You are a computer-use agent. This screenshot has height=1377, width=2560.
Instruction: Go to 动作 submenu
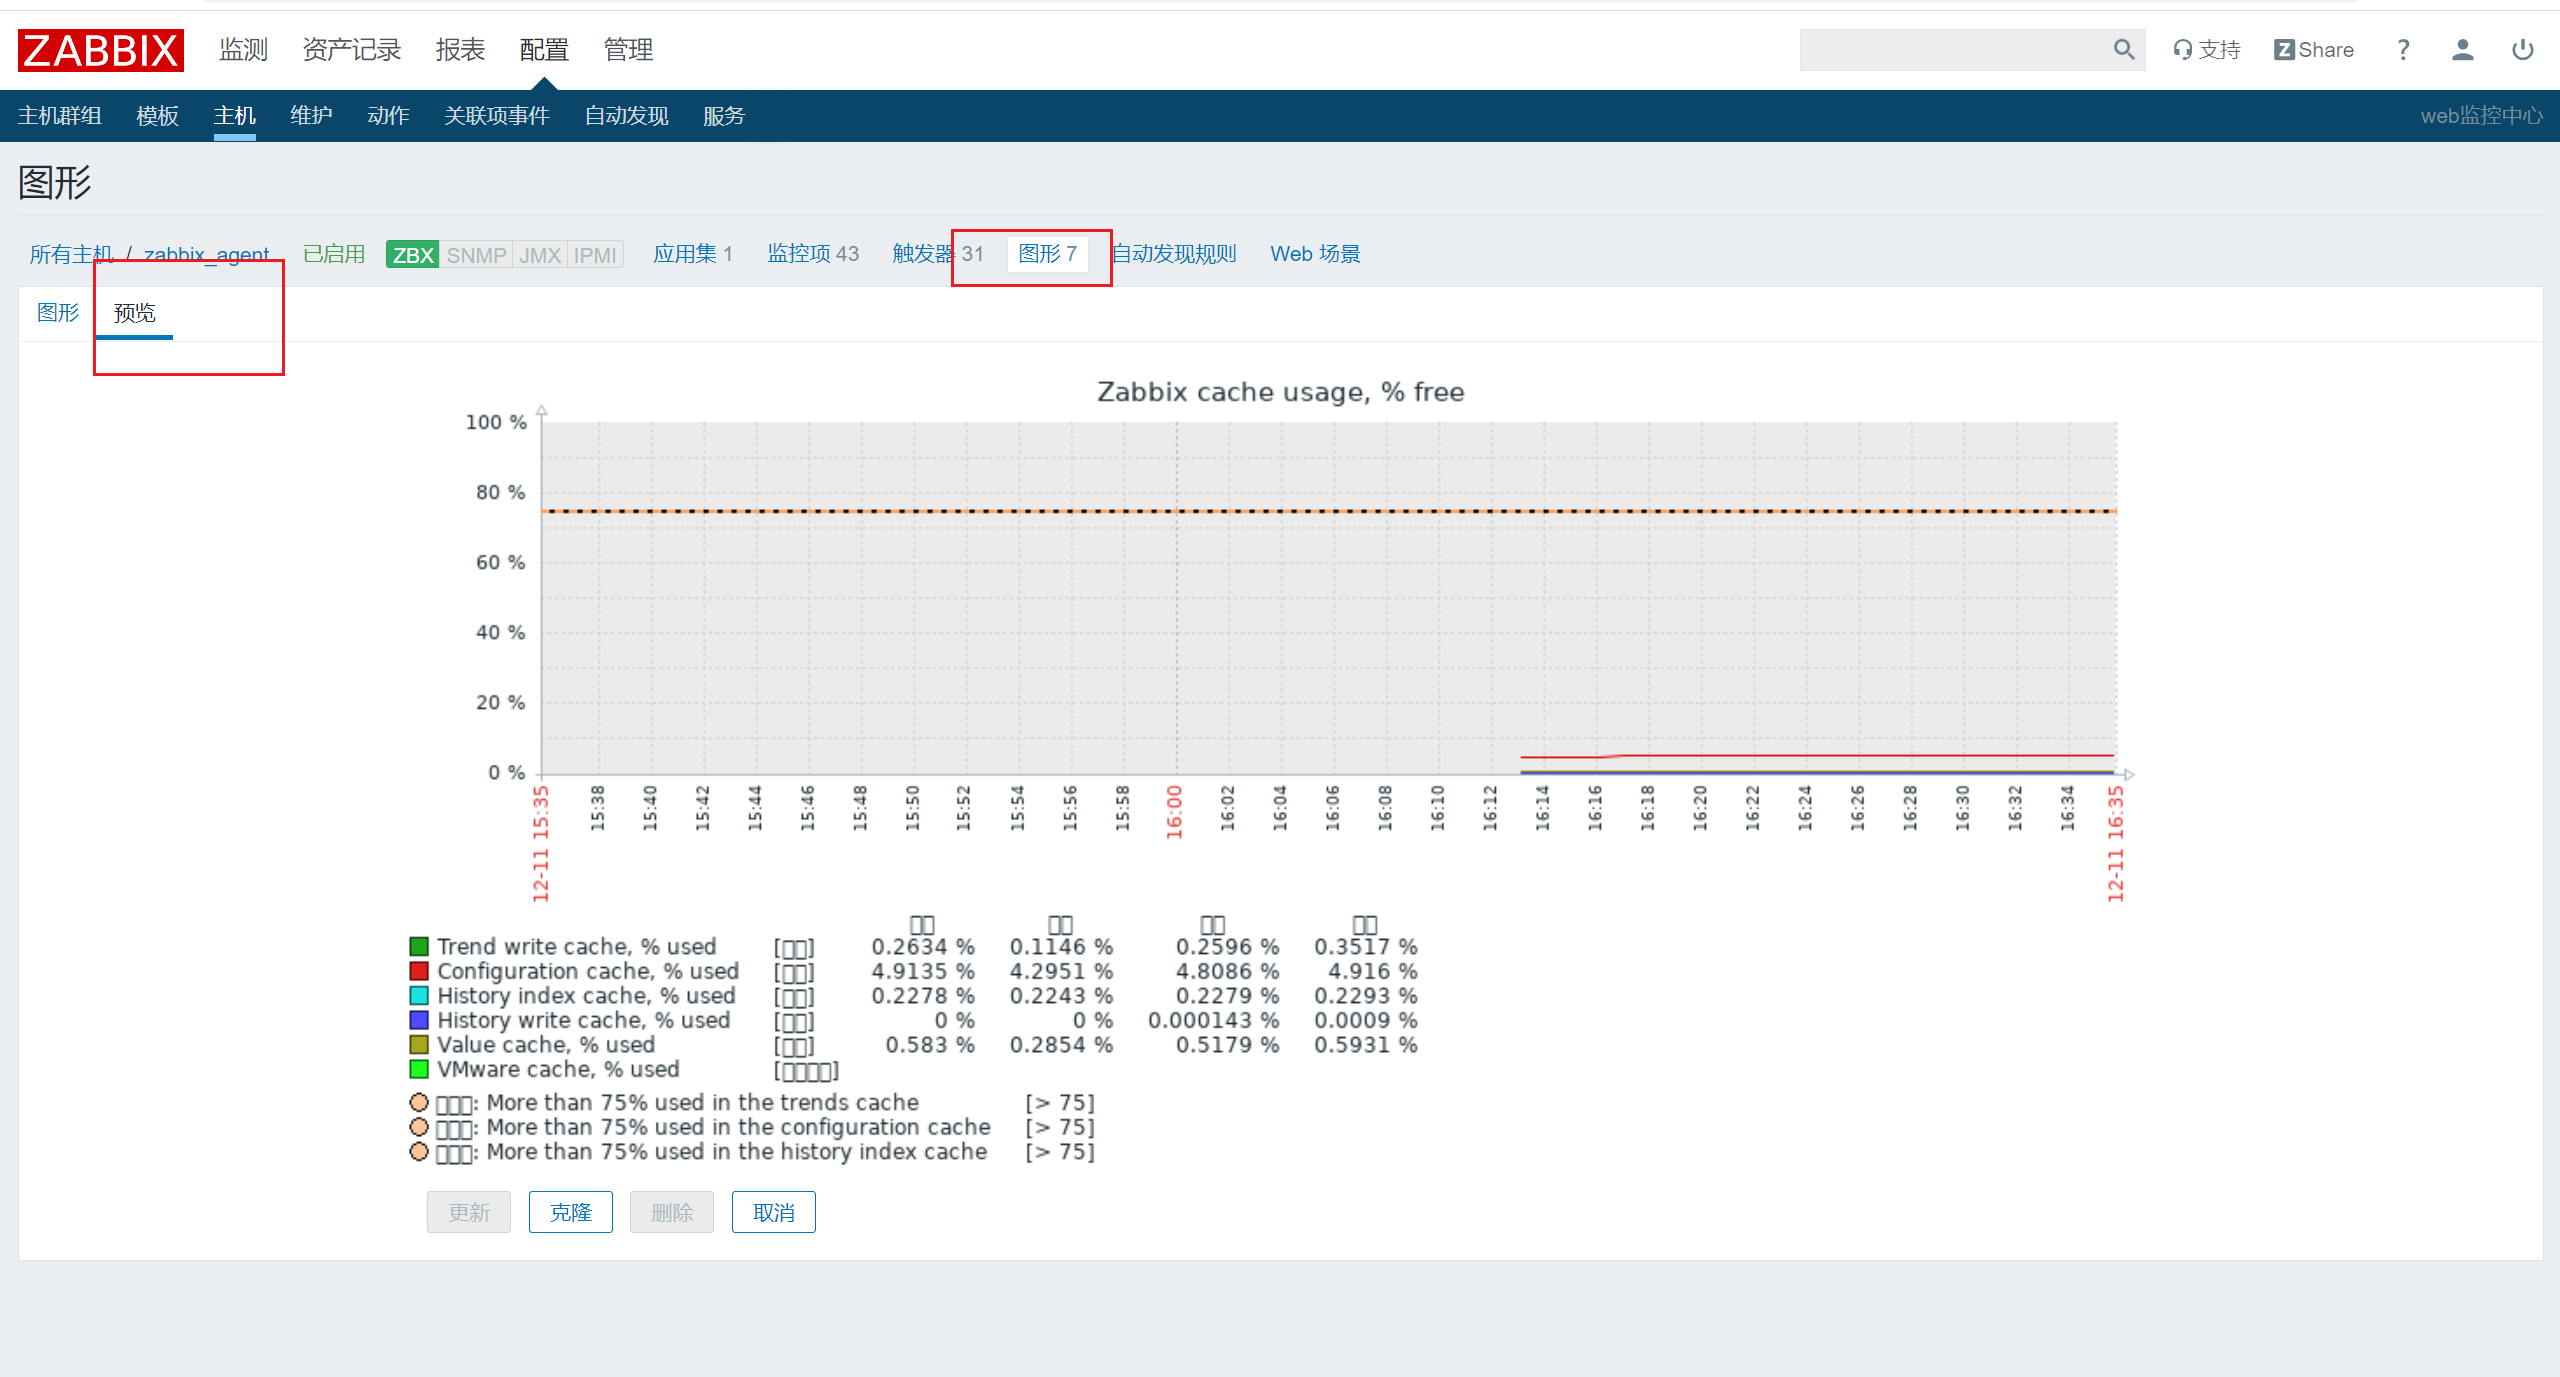(388, 116)
